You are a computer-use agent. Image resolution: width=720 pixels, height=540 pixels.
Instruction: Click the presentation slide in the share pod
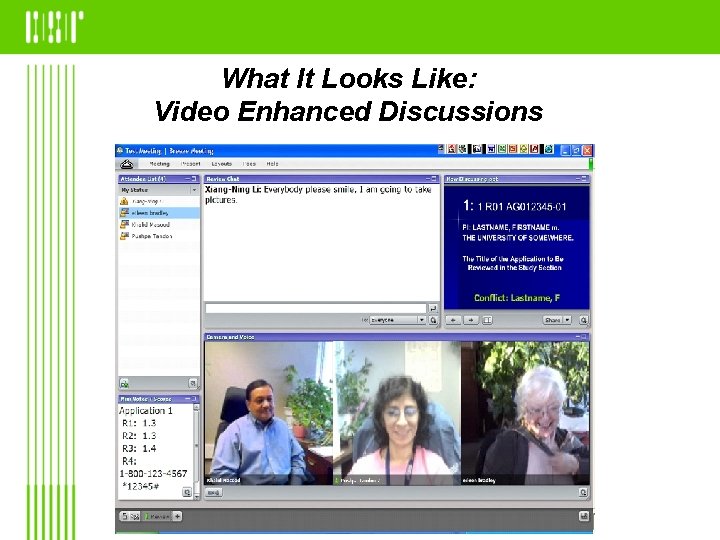517,248
